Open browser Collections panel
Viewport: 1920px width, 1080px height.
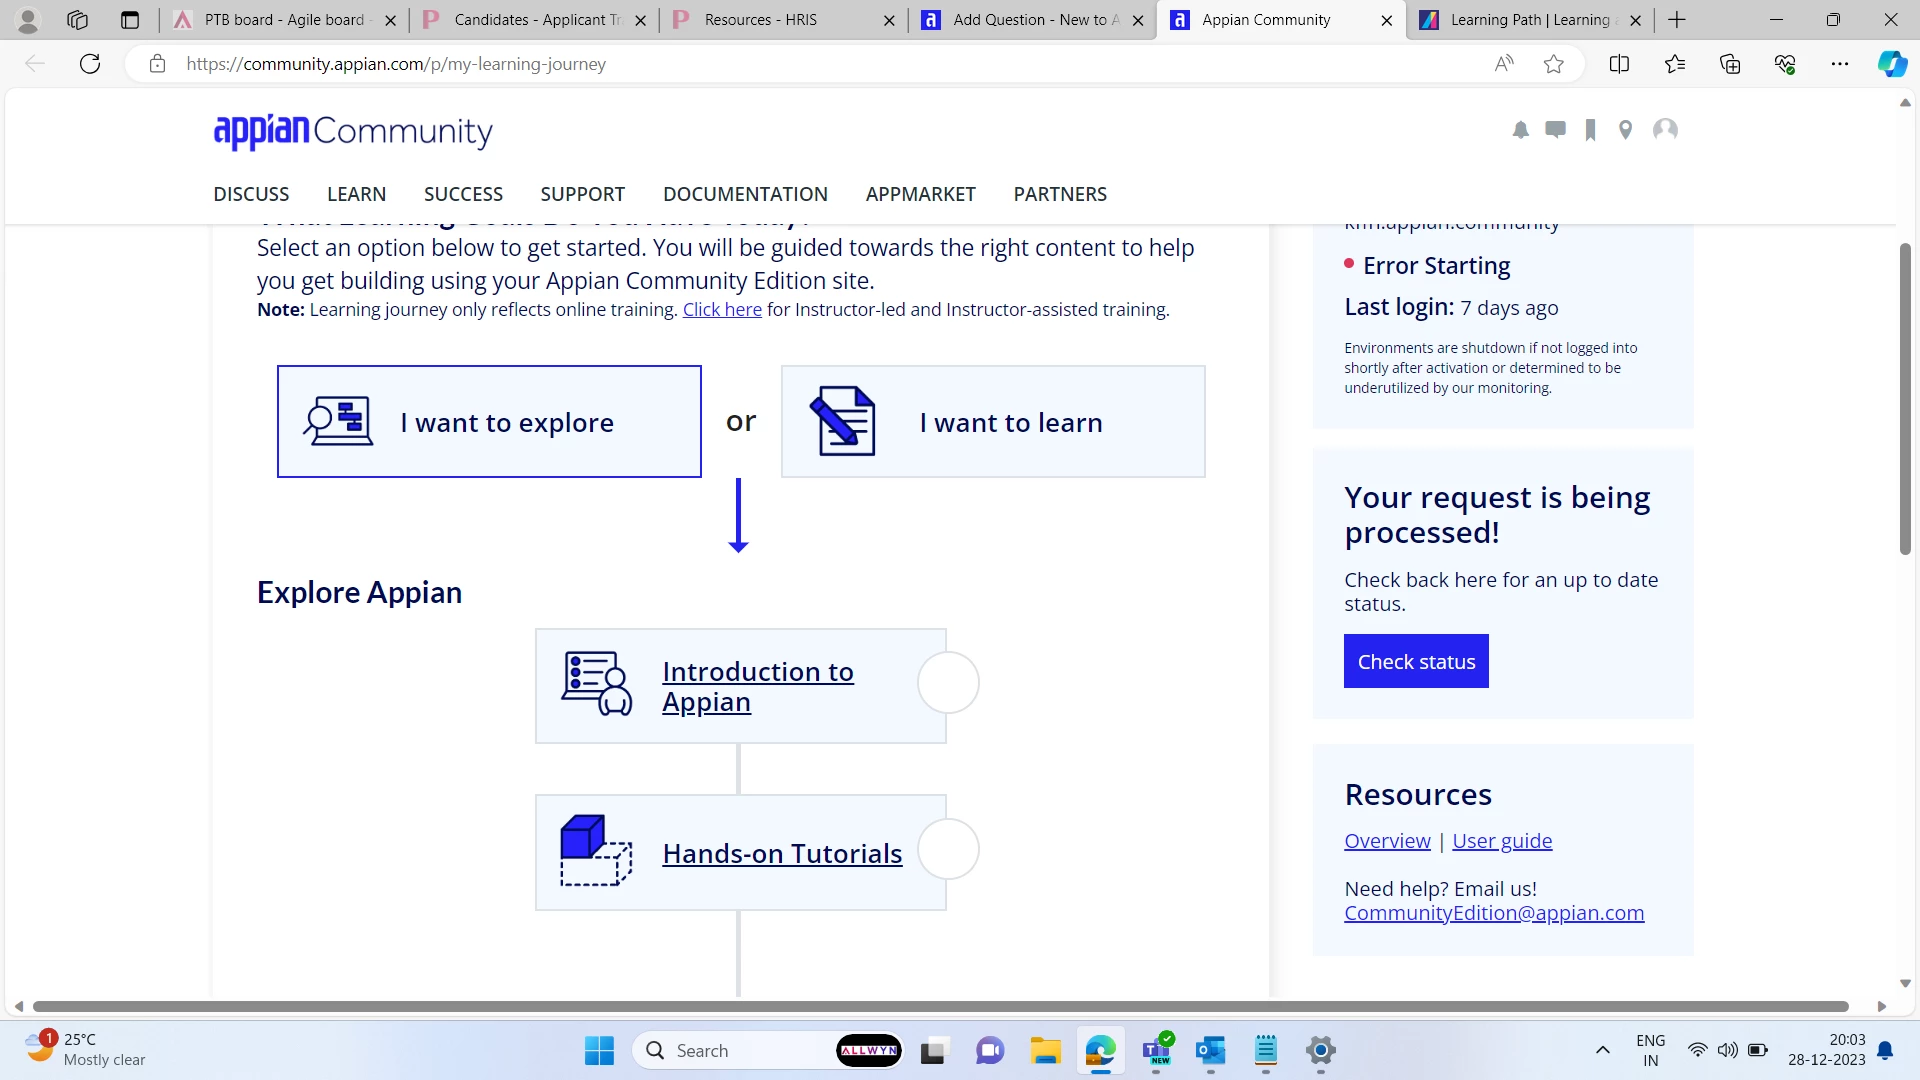[1730, 64]
